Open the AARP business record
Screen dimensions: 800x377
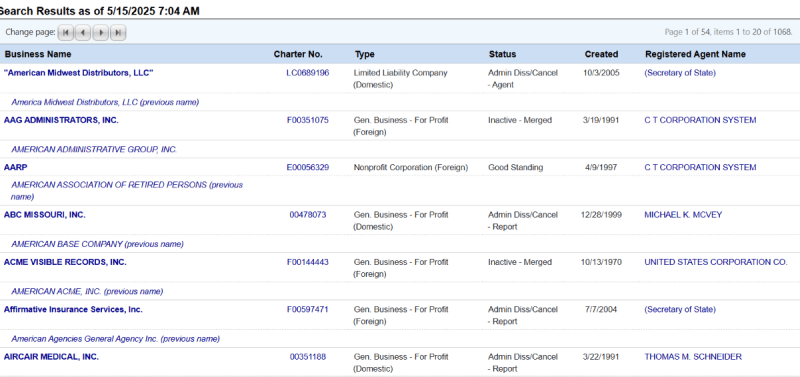coord(15,167)
